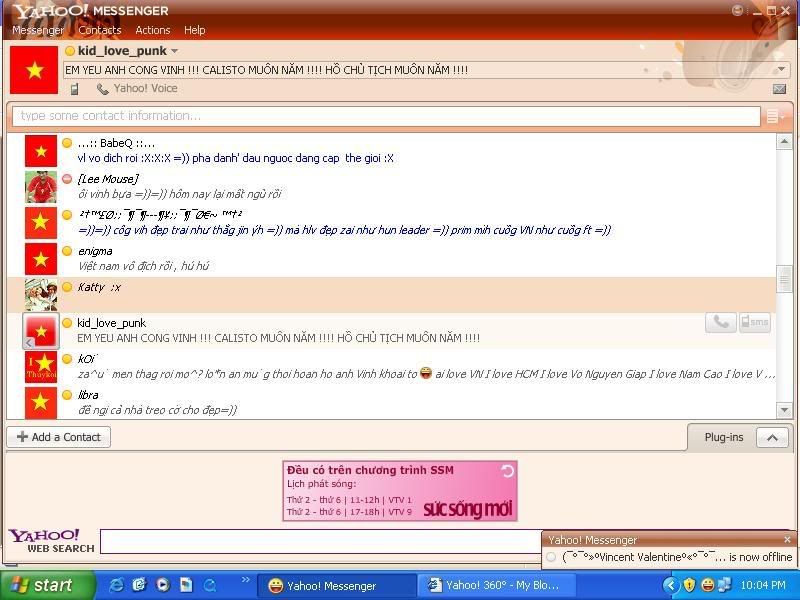800x600 pixels.
Task: Send SMS to kid_love_punk contact
Action: [755, 322]
